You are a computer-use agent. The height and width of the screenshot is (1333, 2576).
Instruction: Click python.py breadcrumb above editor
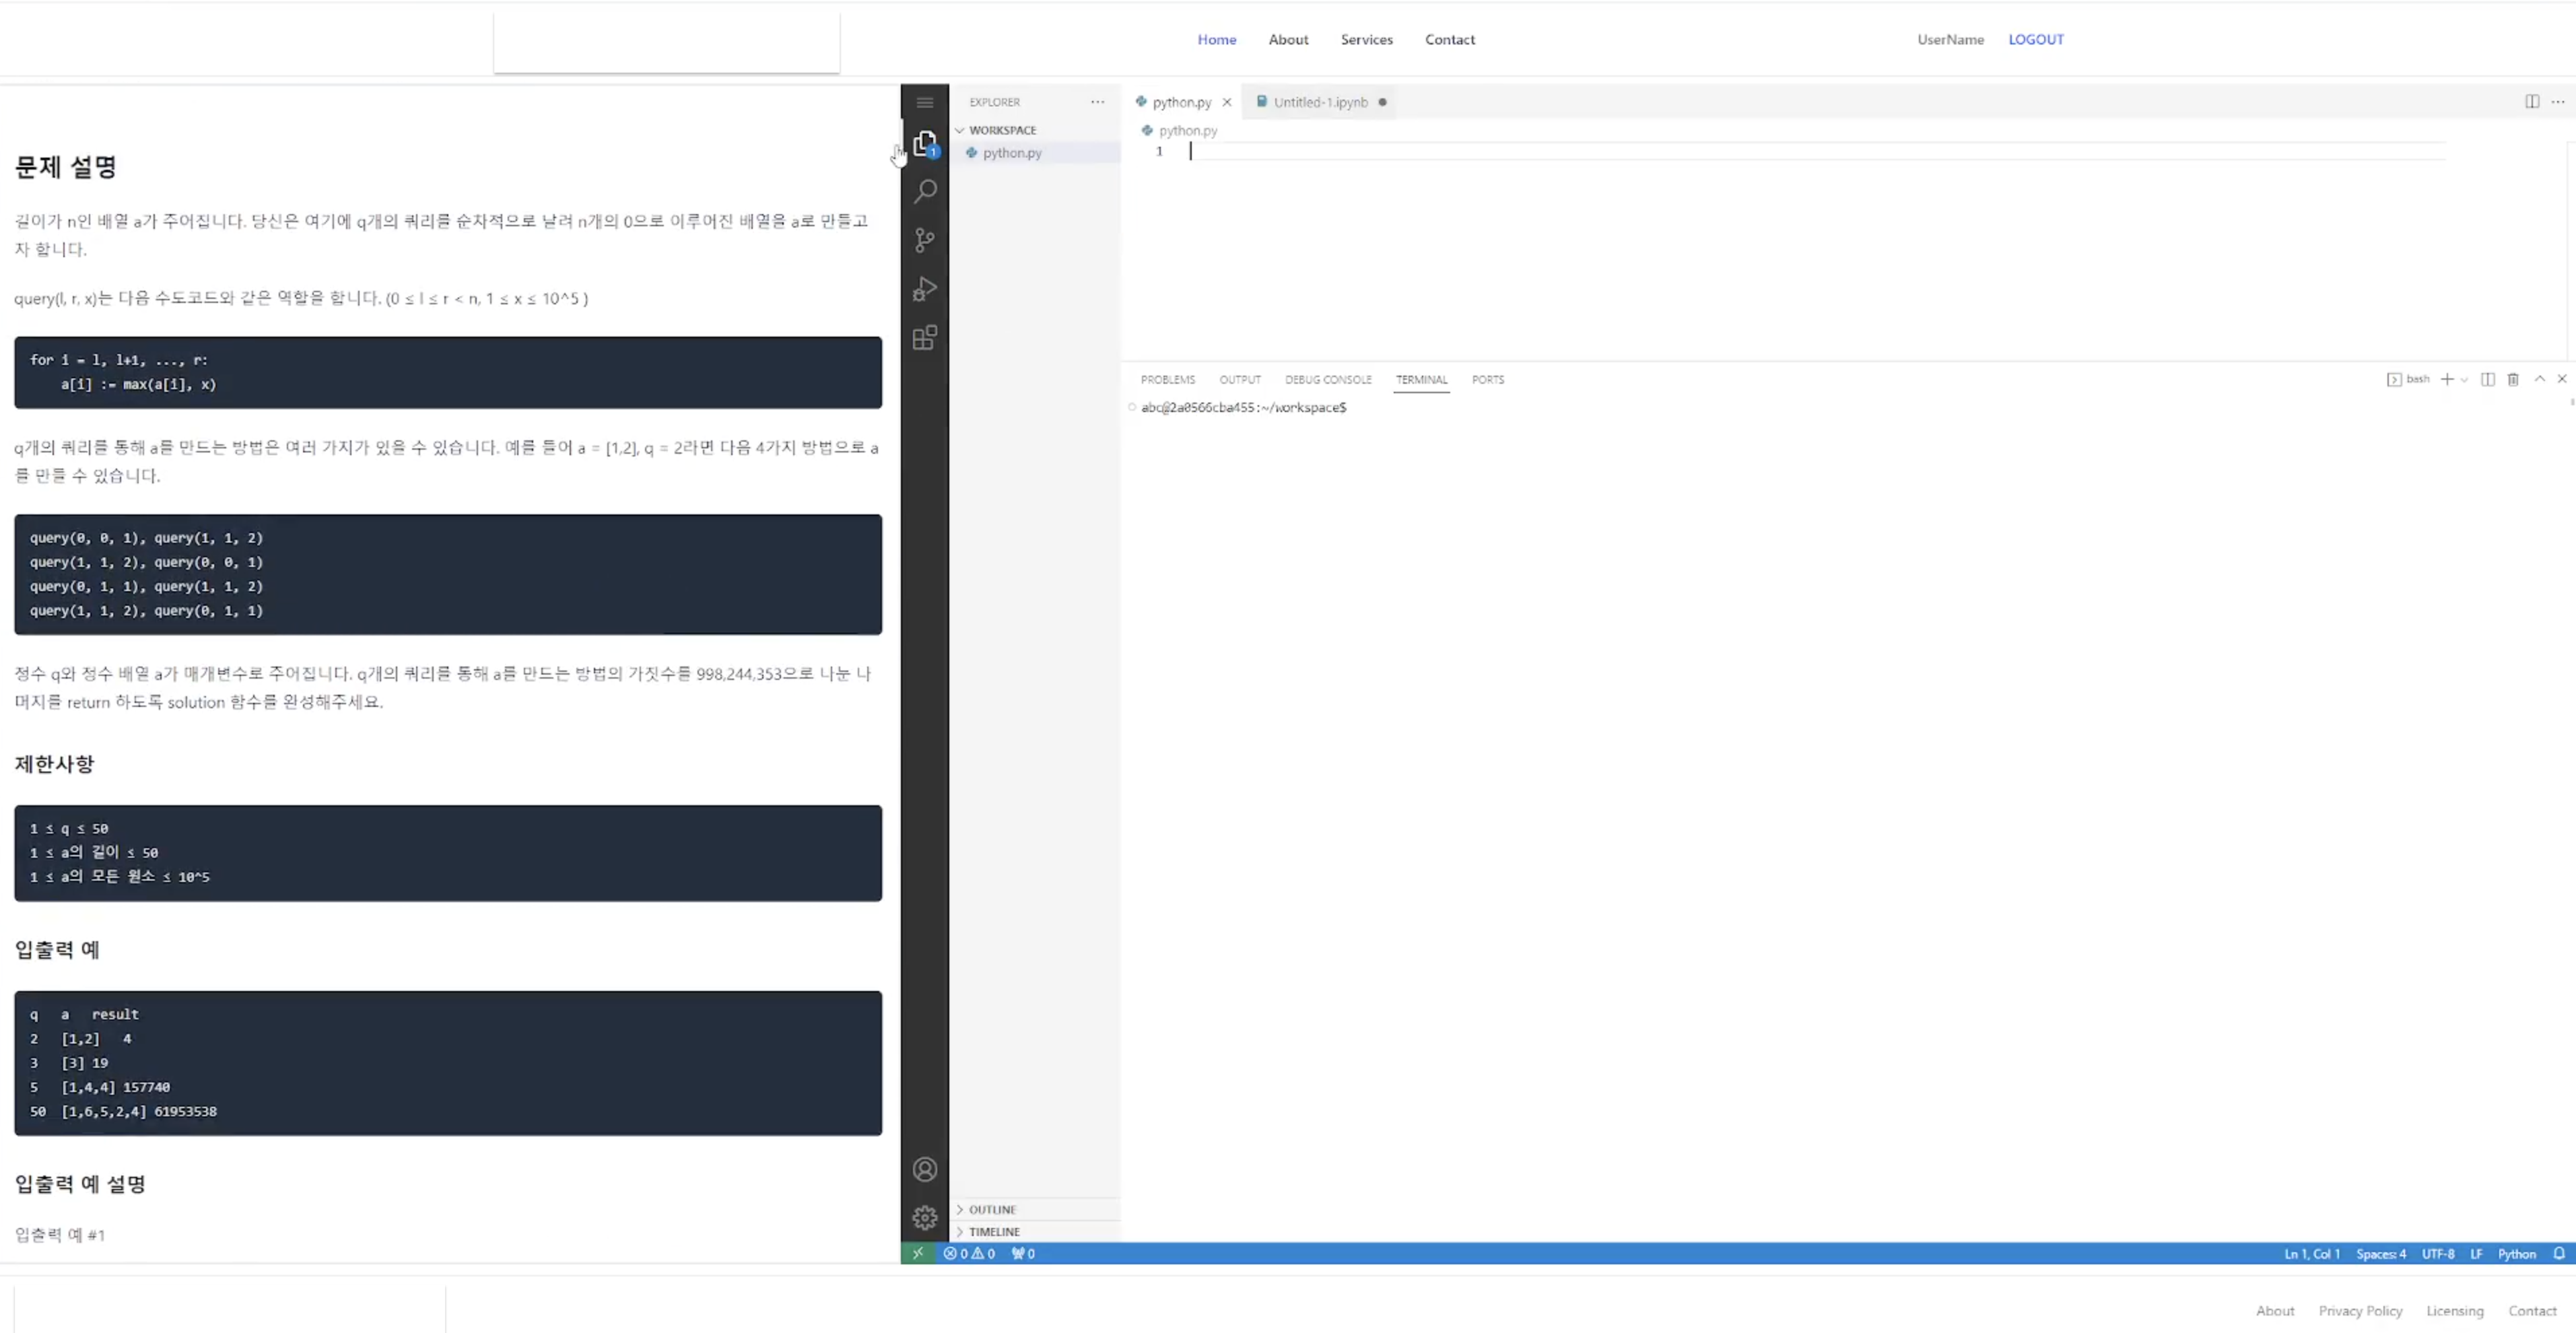tap(1187, 130)
